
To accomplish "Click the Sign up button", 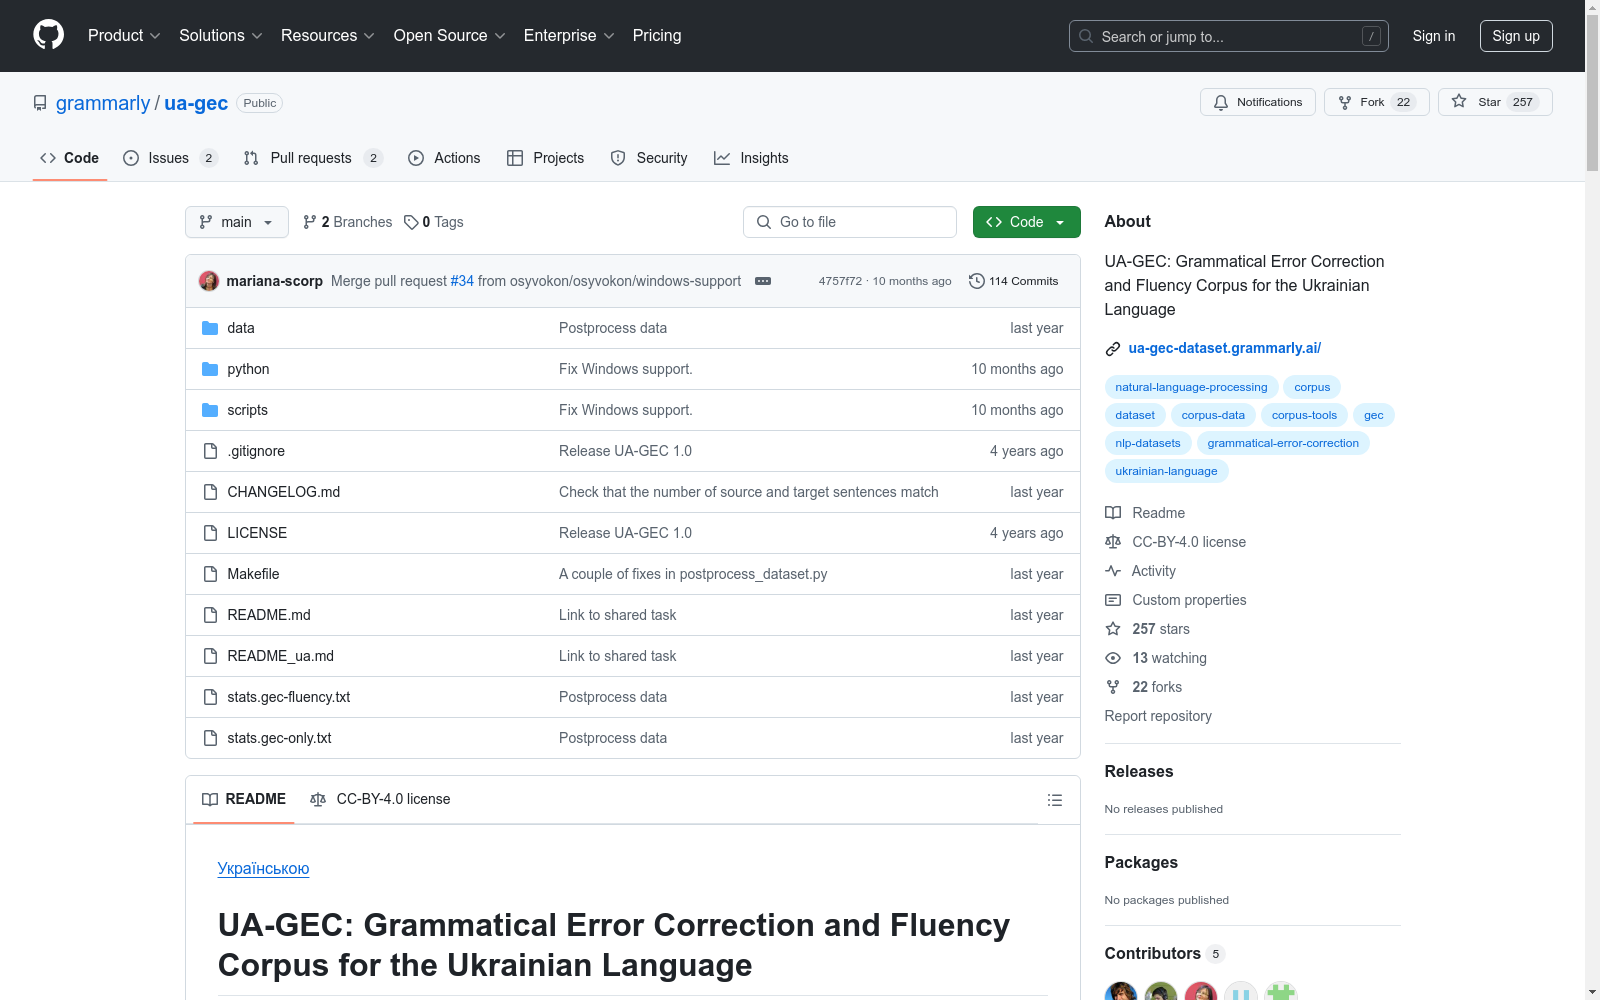I will tap(1516, 36).
